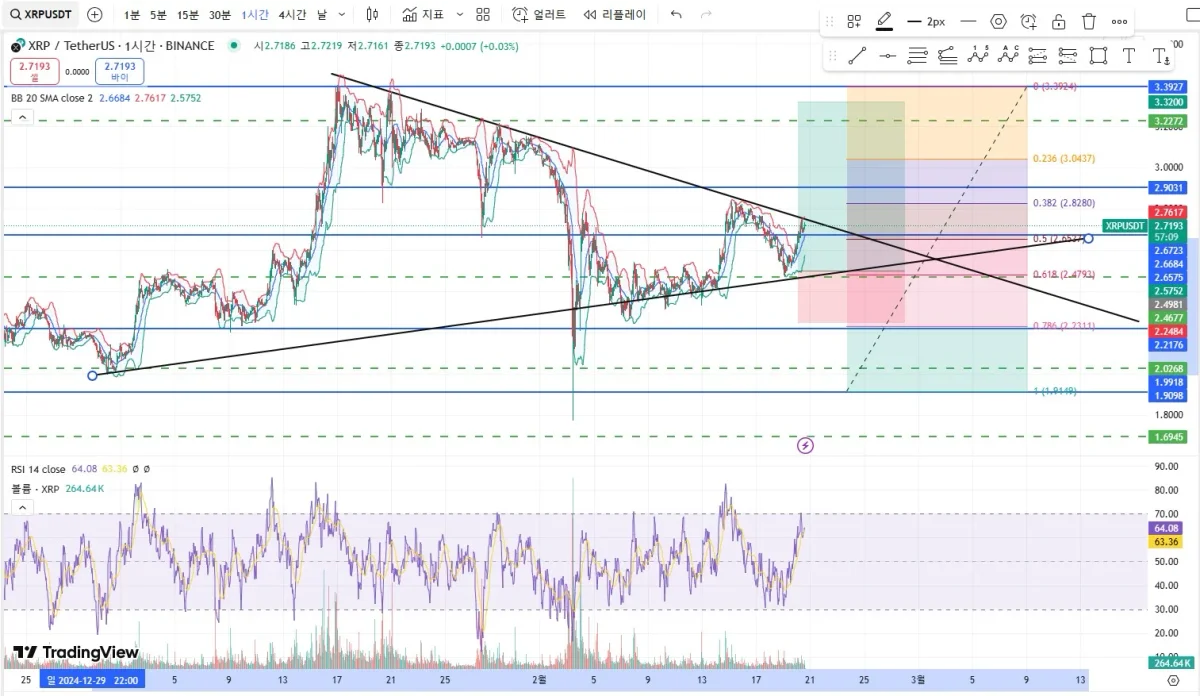Click the 3.3927 price label on the axis
Viewport: 1200px width, 696px height.
1170,87
